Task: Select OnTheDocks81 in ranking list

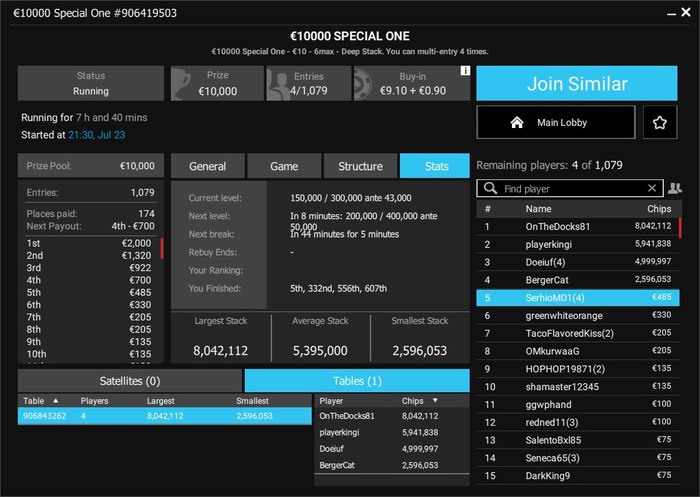Action: (x=578, y=226)
